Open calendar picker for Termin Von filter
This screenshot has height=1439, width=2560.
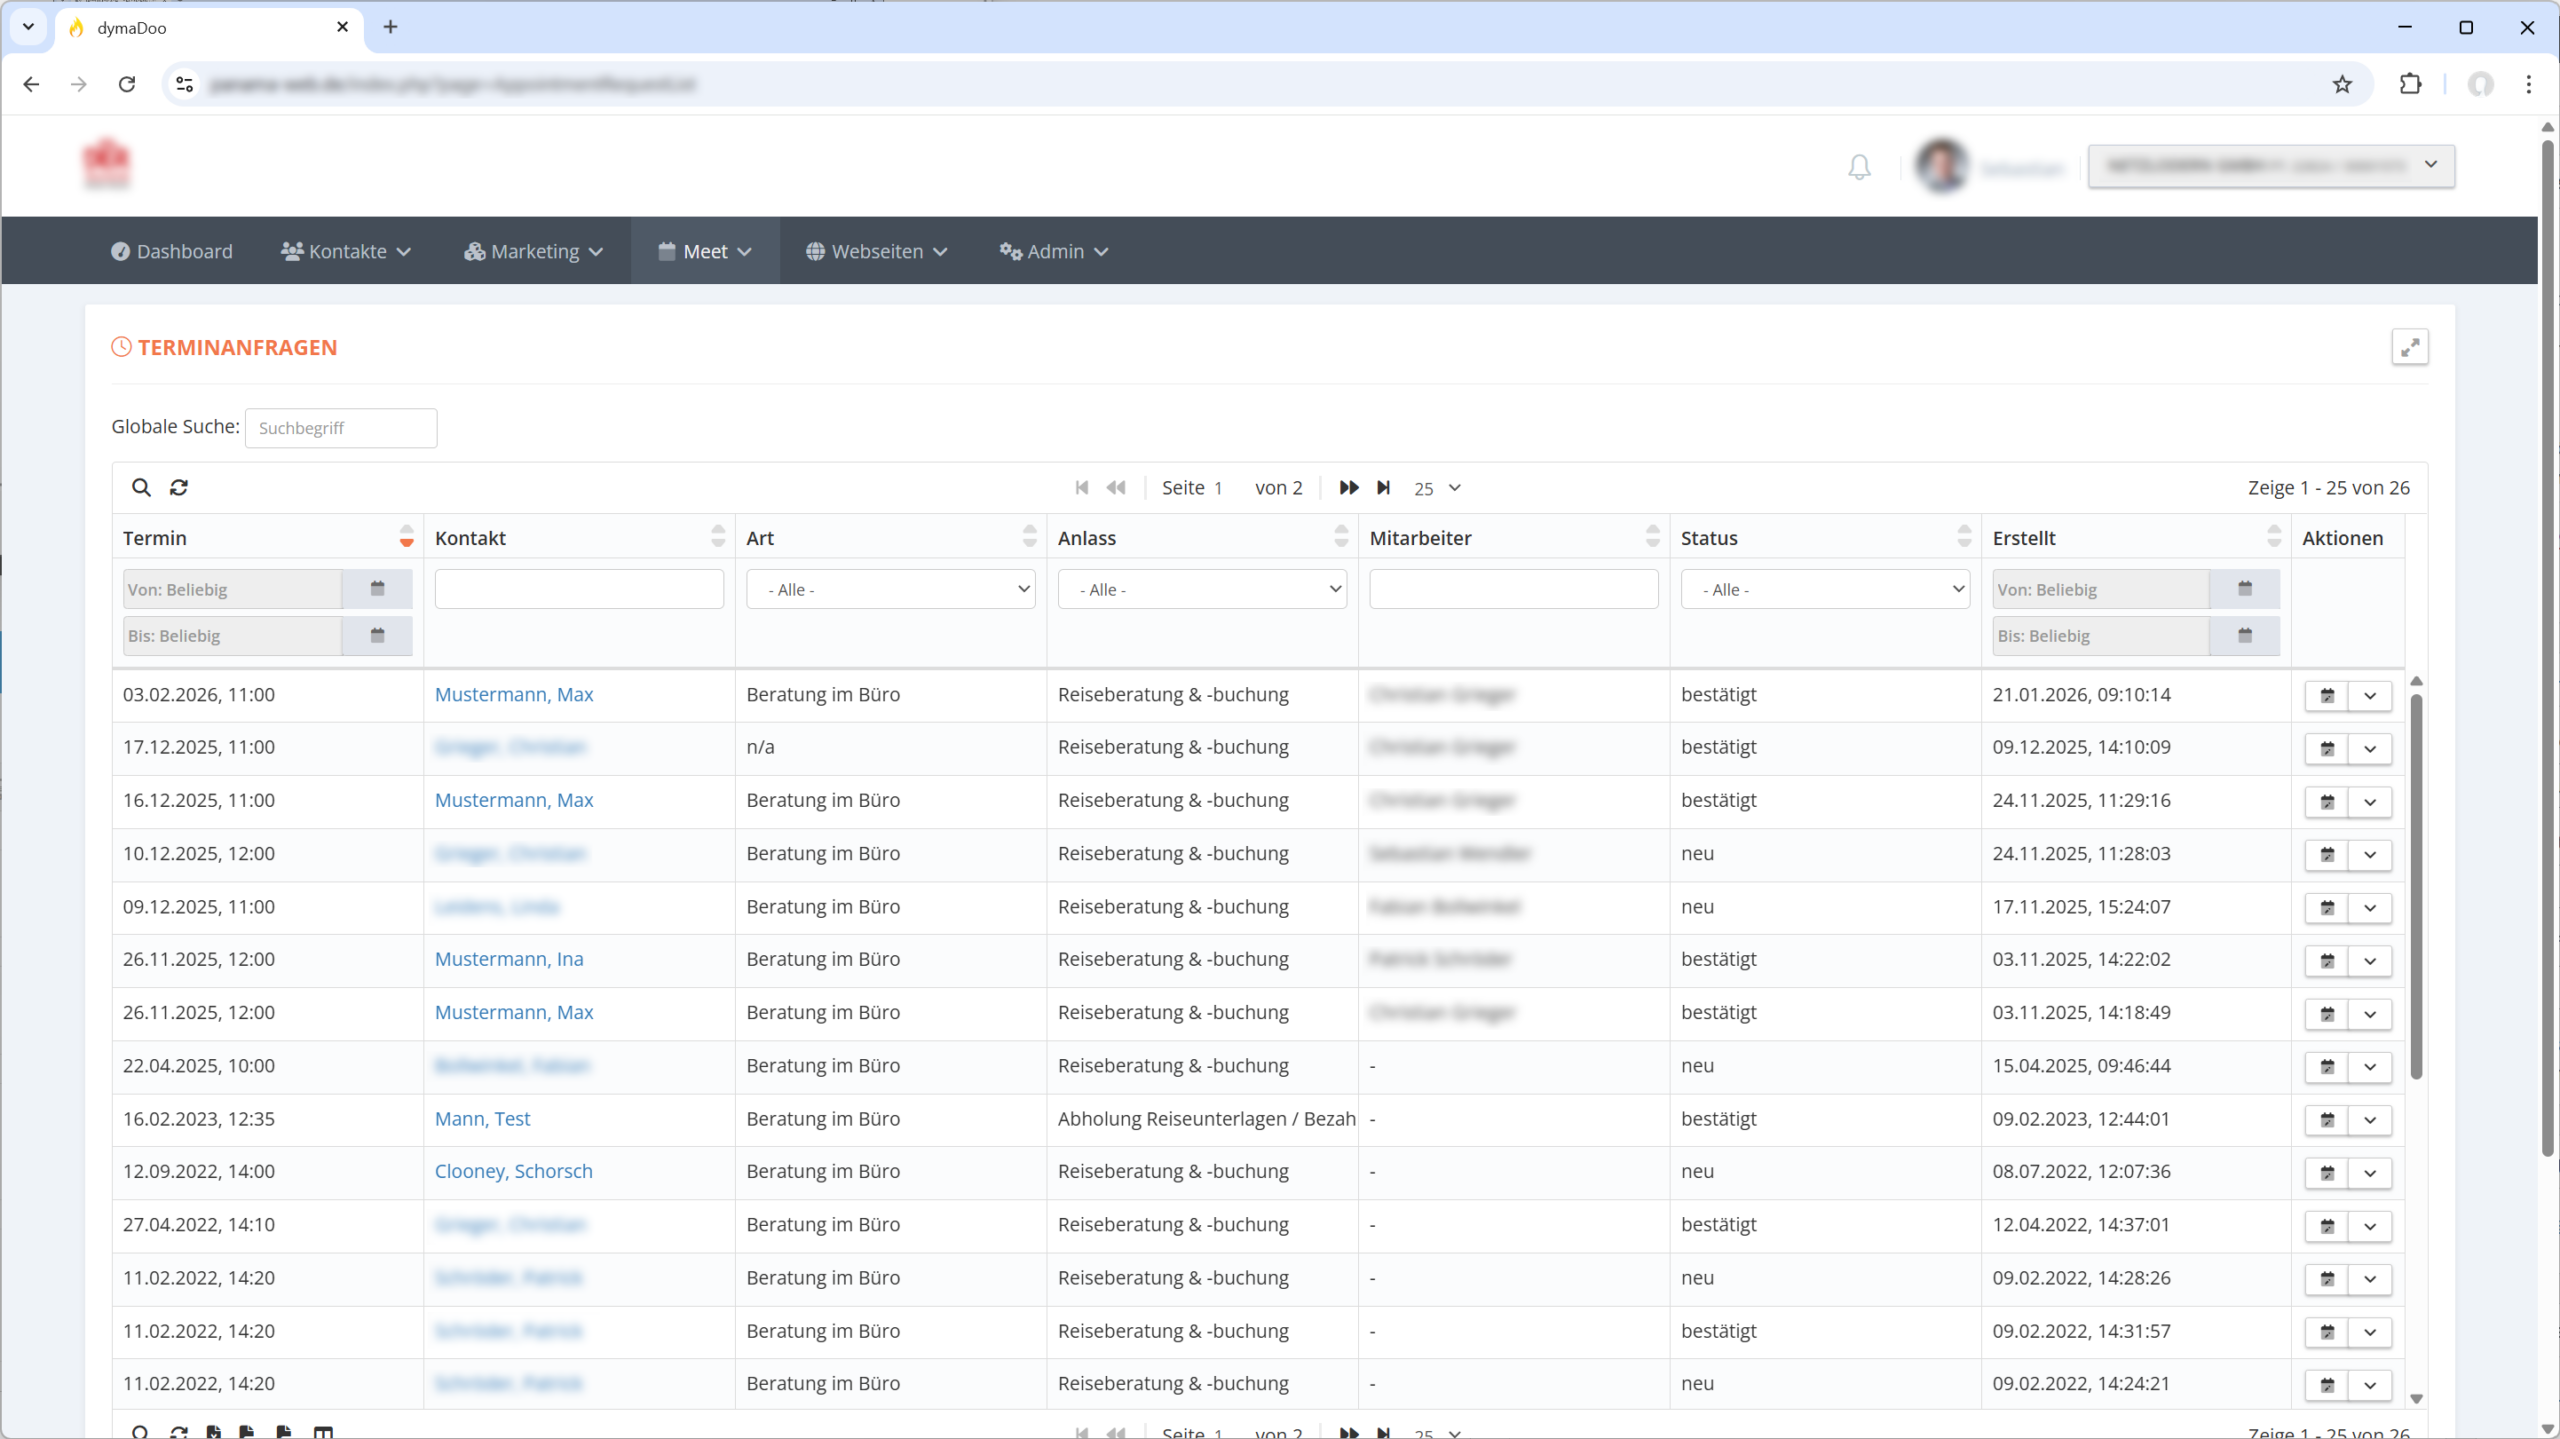click(377, 589)
